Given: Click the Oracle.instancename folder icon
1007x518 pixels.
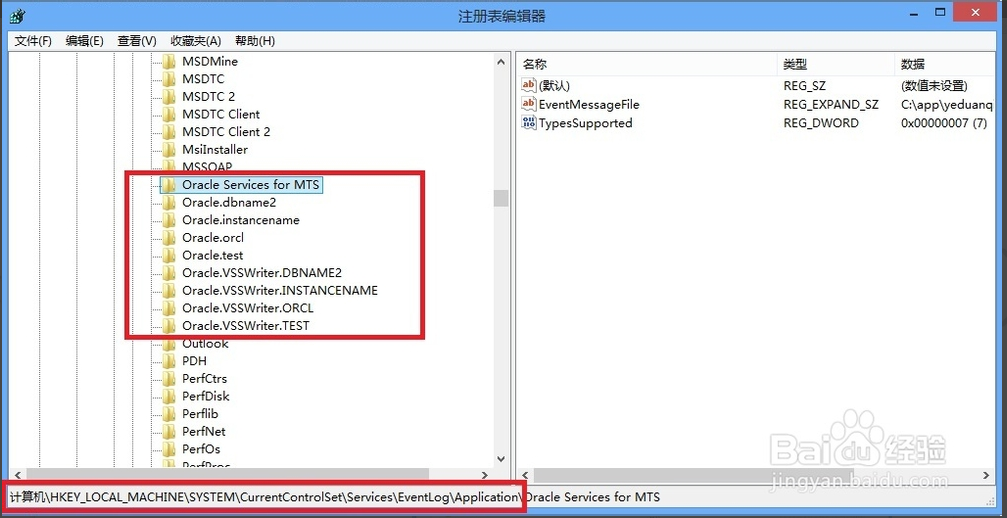Looking at the screenshot, I should [x=169, y=220].
